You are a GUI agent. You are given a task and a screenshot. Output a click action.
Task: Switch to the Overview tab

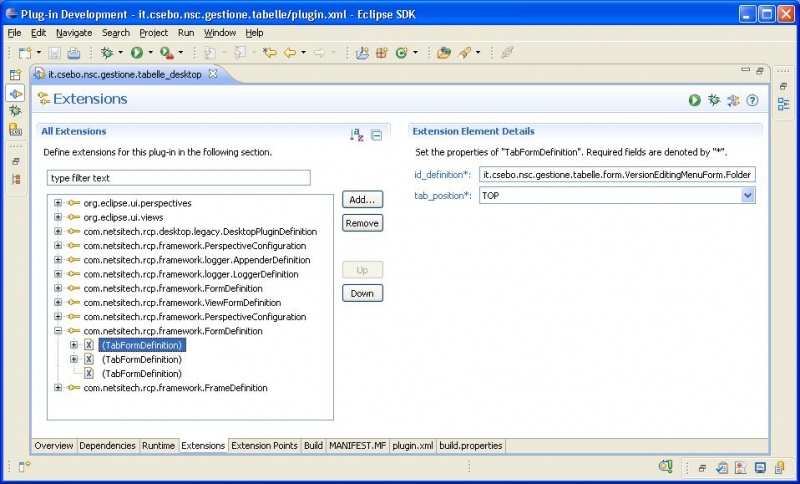(x=54, y=446)
